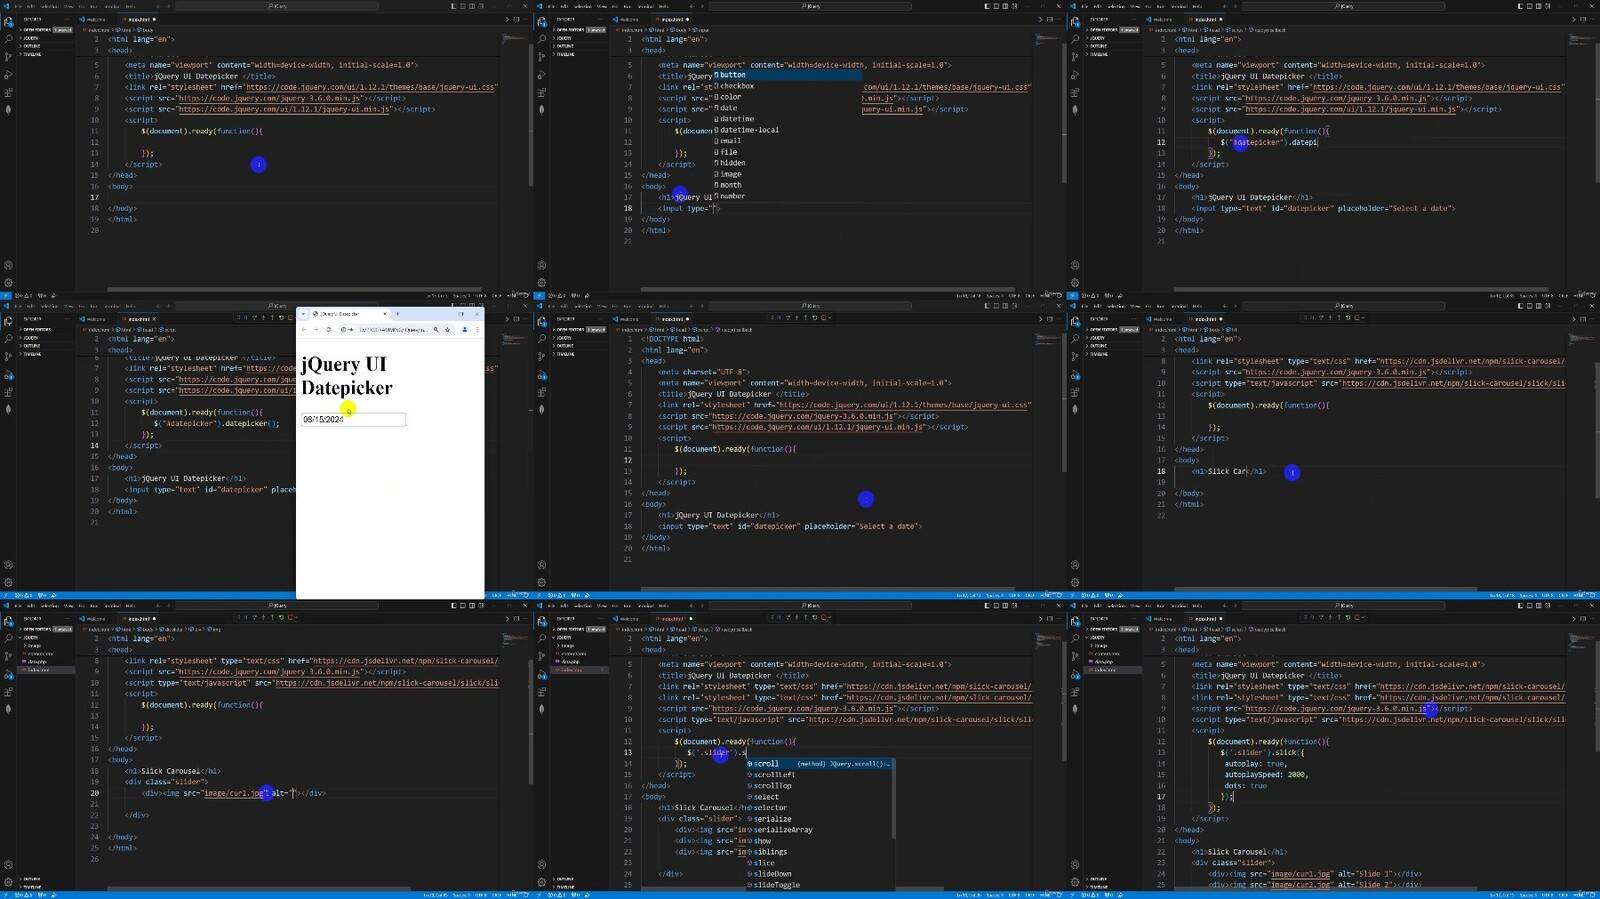Open Chrome's tab search dropdown chevron
This screenshot has width=1600, height=899.
pos(303,314)
